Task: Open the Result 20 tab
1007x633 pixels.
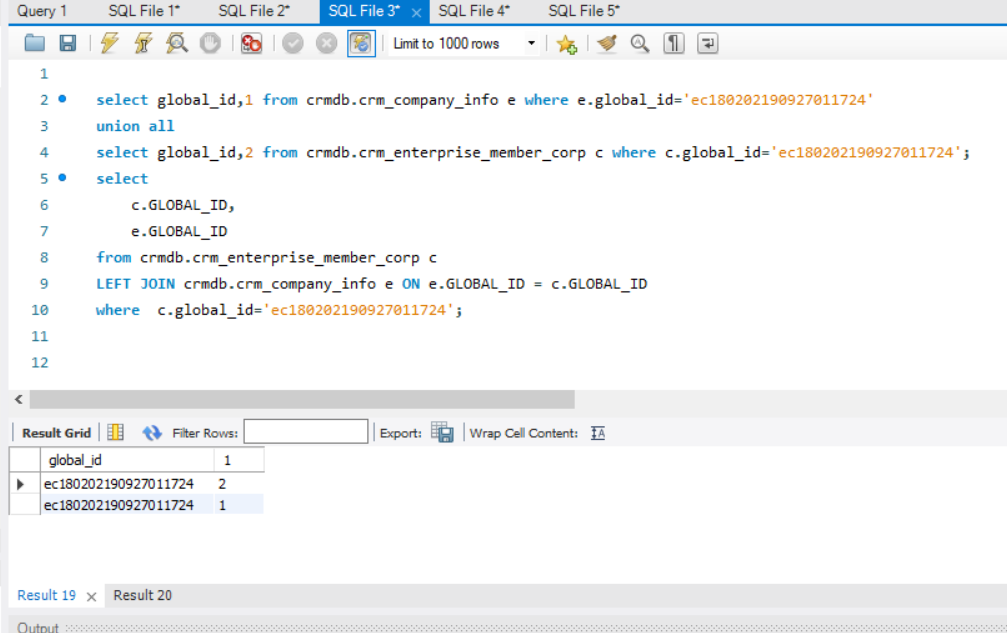Action: click(143, 595)
